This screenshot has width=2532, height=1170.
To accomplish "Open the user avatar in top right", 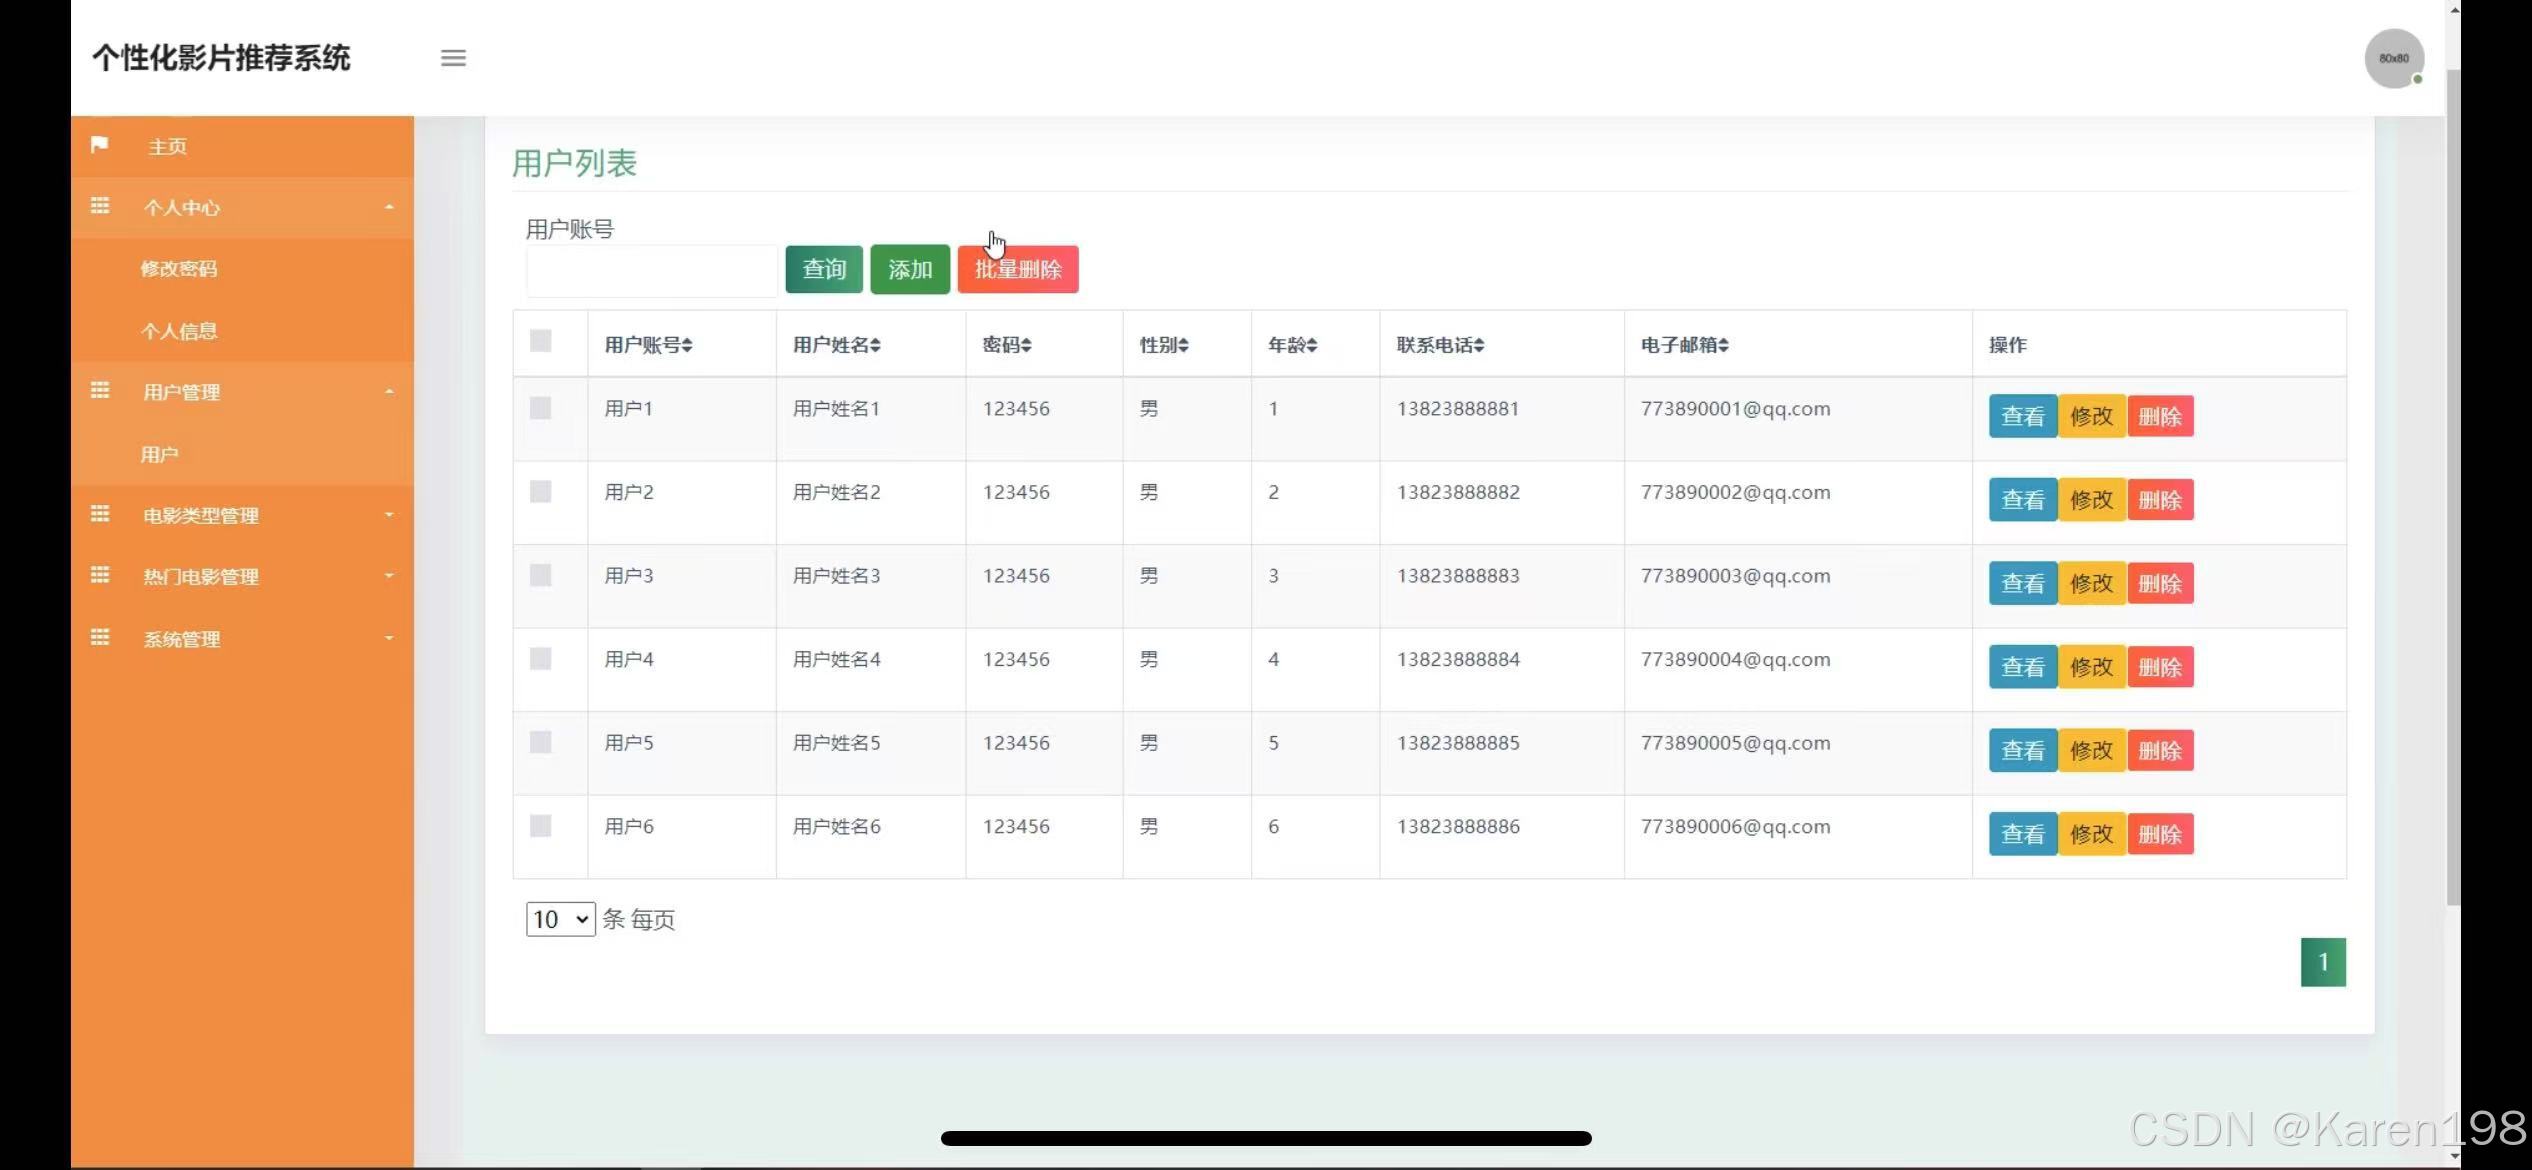I will pyautogui.click(x=2393, y=59).
